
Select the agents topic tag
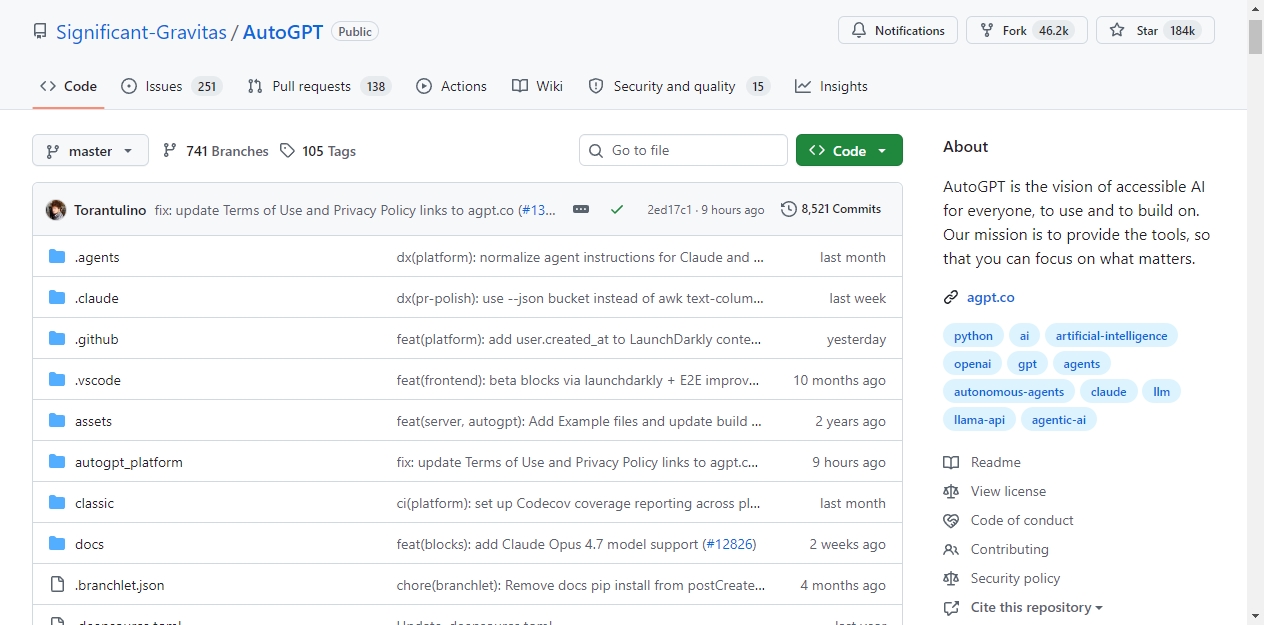[x=1082, y=364]
